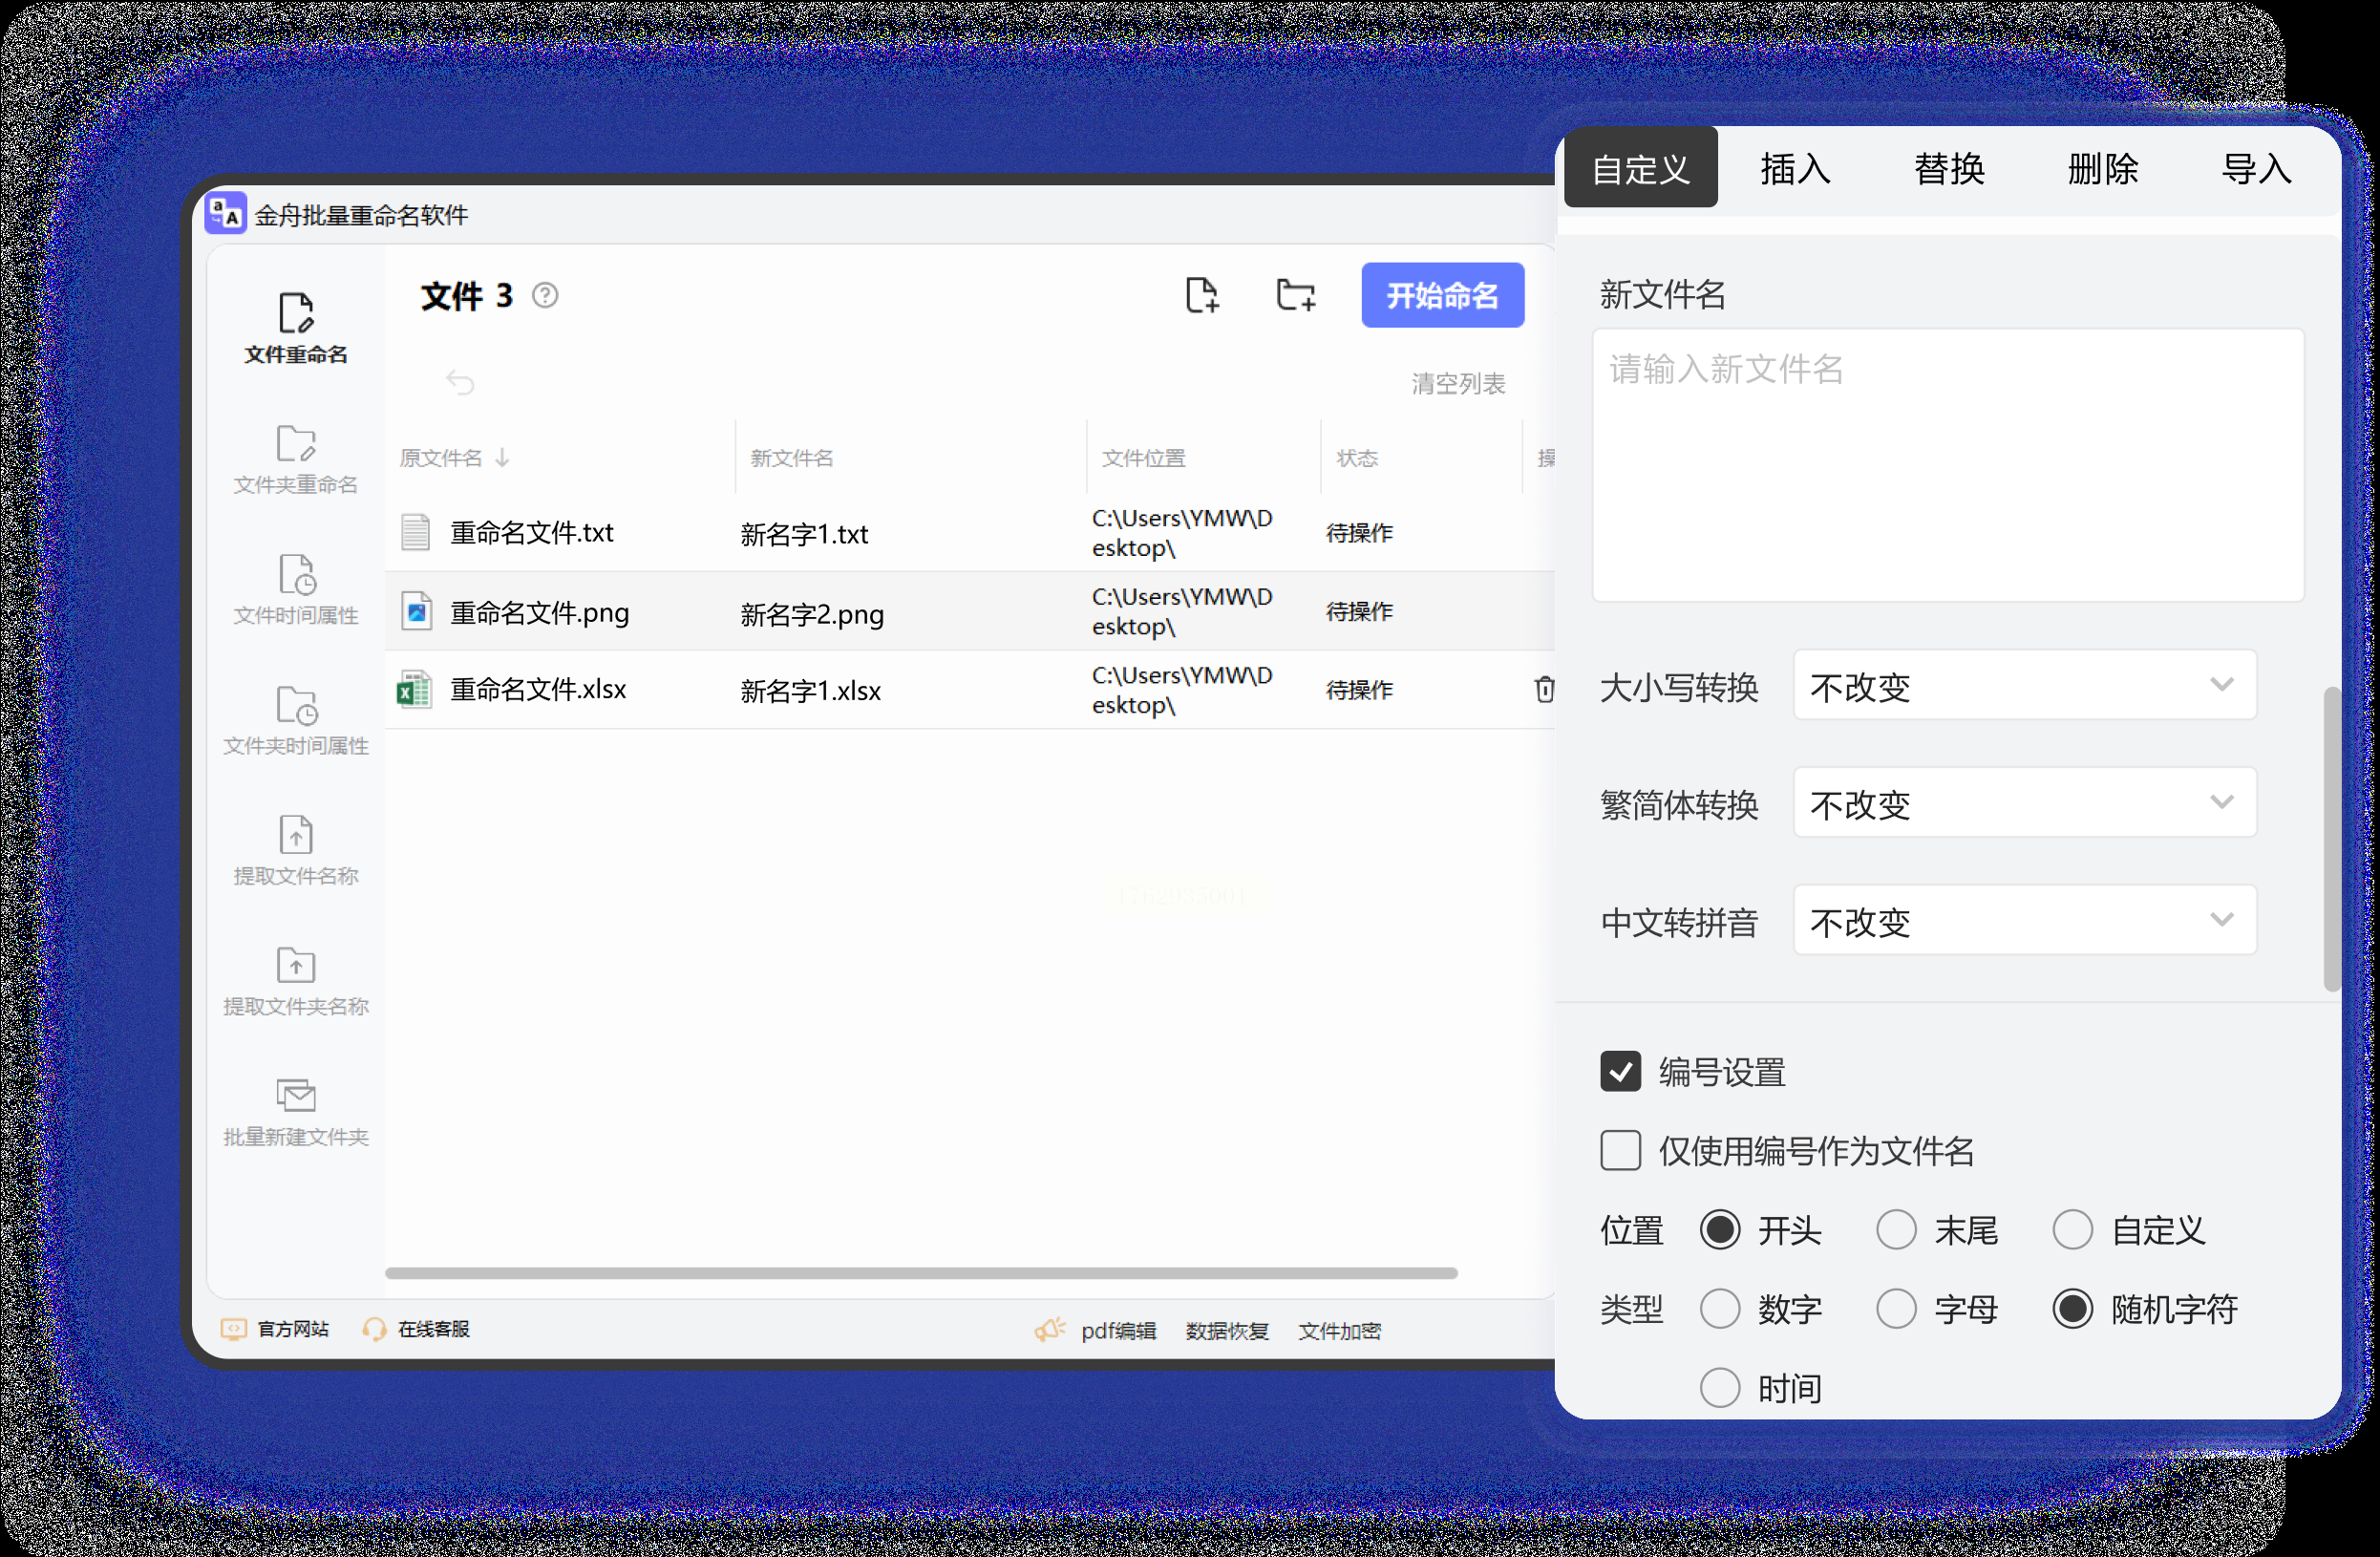Image resolution: width=2380 pixels, height=1557 pixels.
Task: Click the add file icon
Action: [1202, 296]
